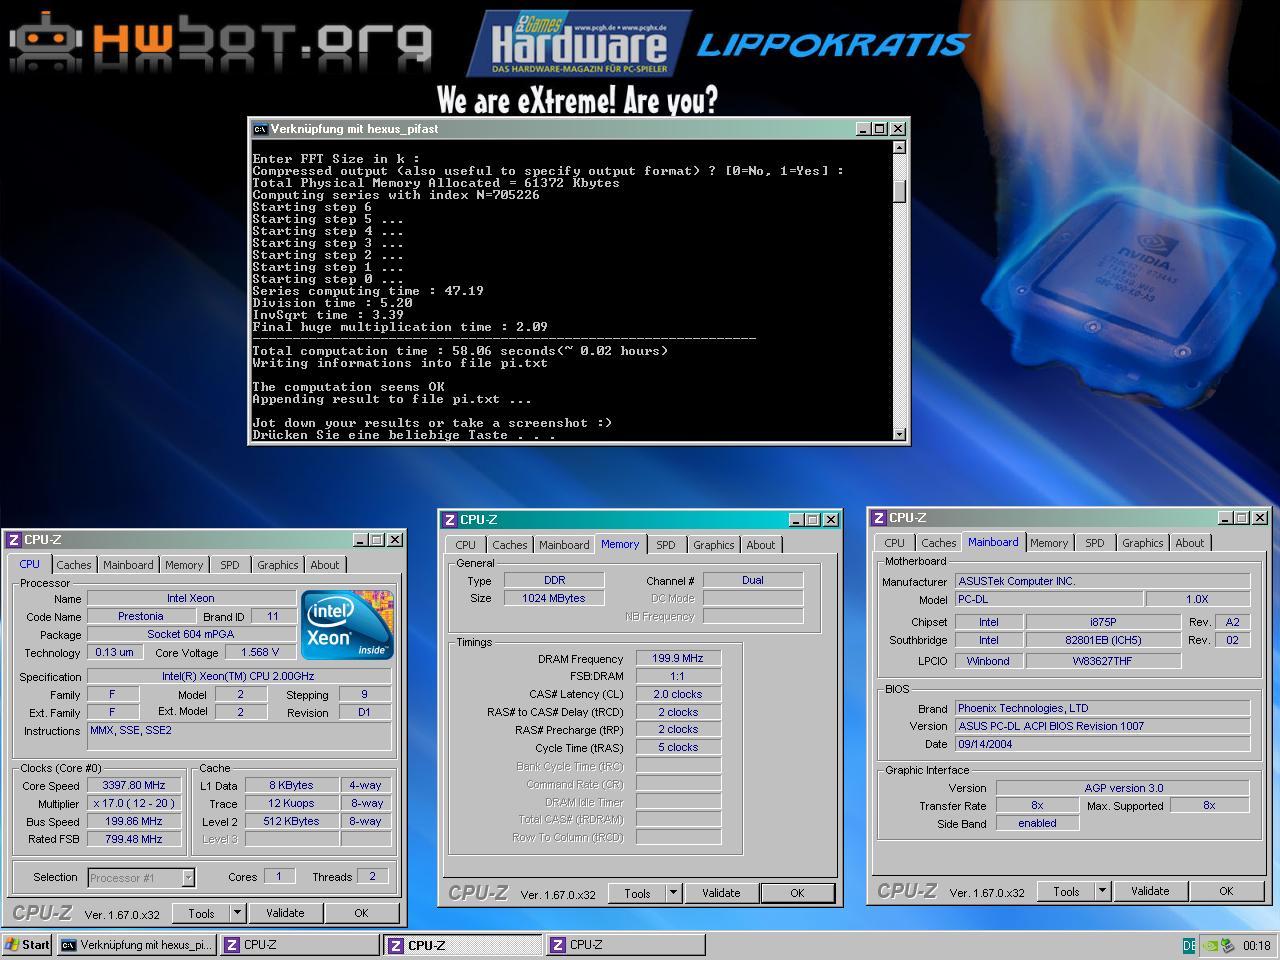Image resolution: width=1280 pixels, height=960 pixels.
Task: Open the Caches tab in CPU window
Action: pyautogui.click(x=73, y=565)
